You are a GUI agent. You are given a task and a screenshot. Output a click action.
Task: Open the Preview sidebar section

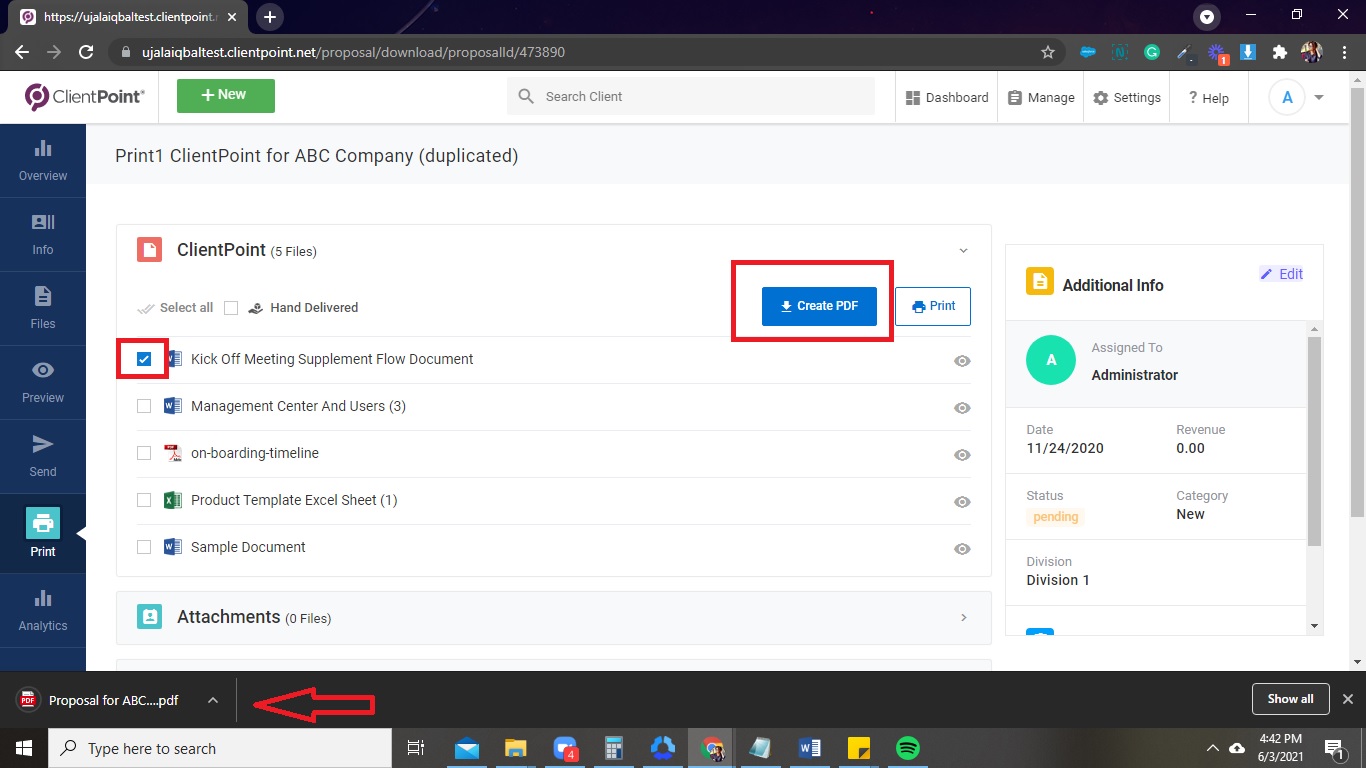click(x=43, y=383)
